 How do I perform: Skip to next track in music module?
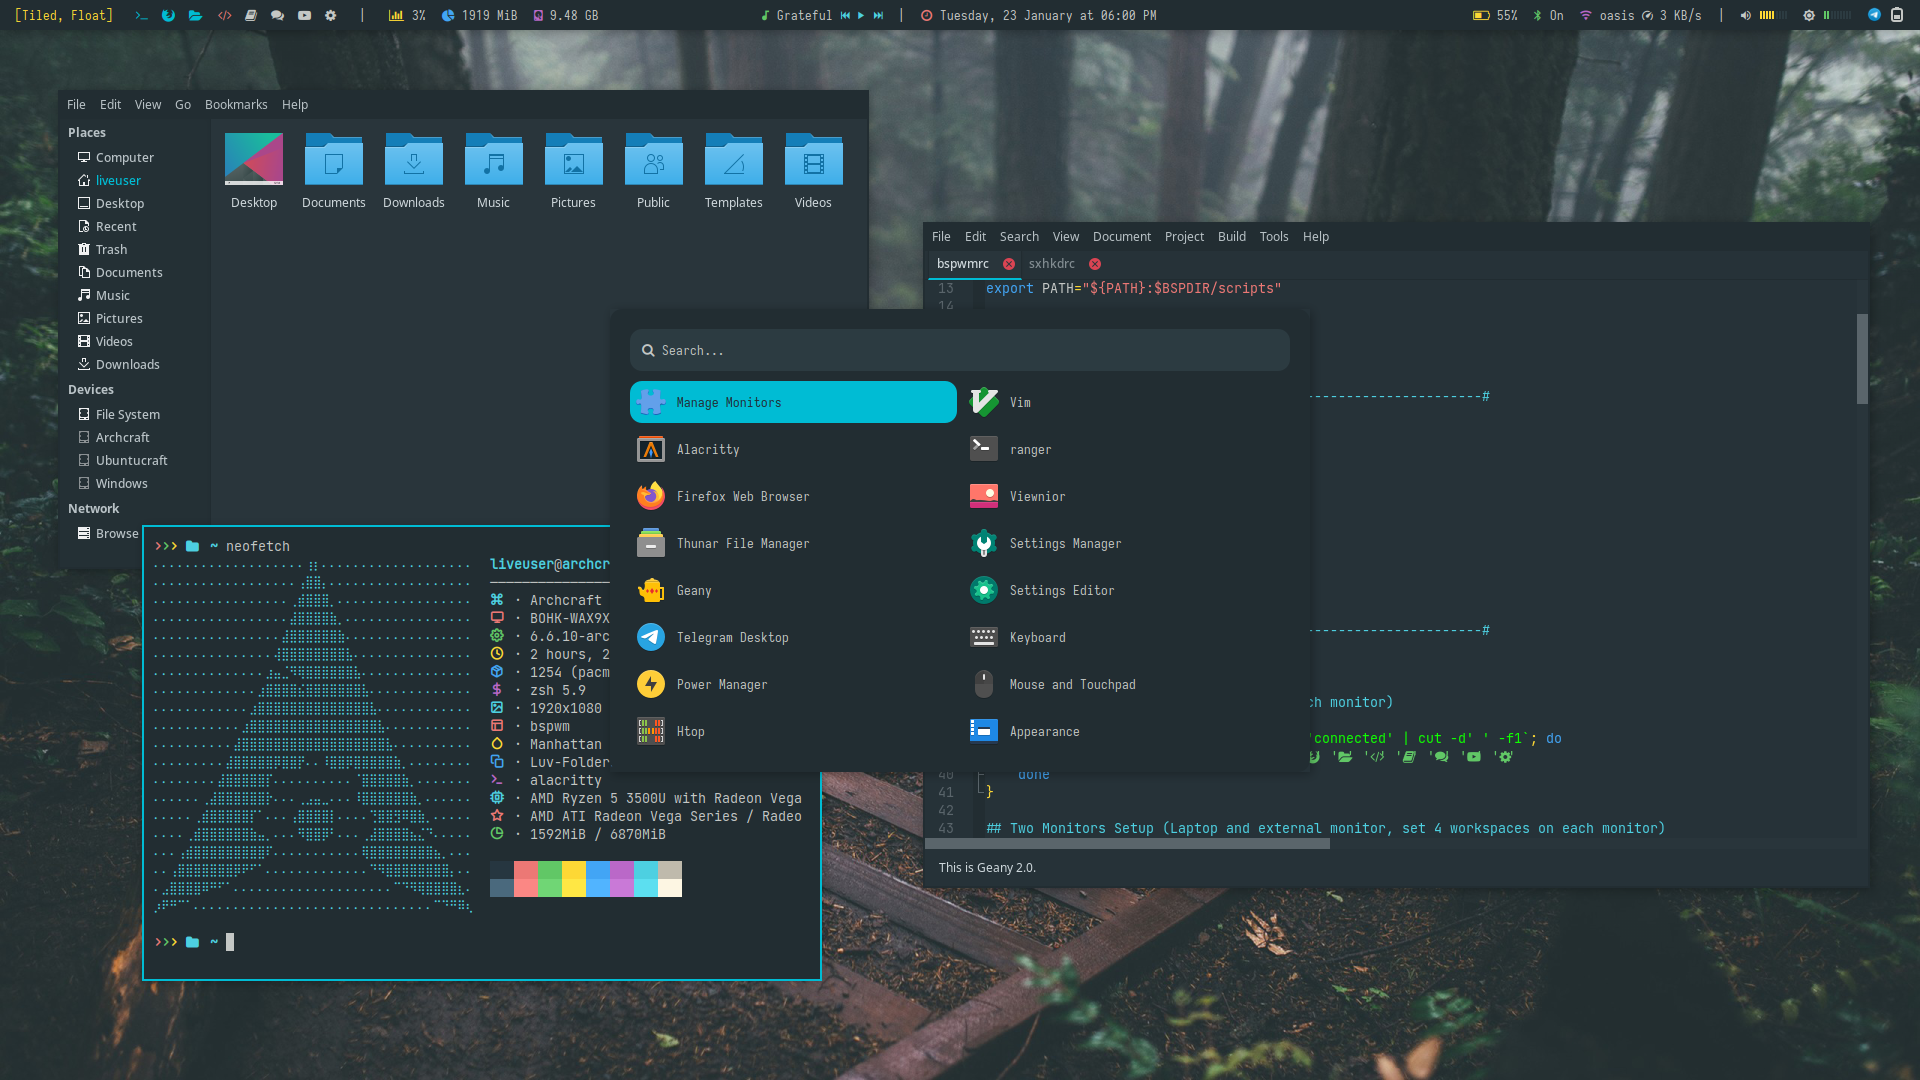(878, 15)
